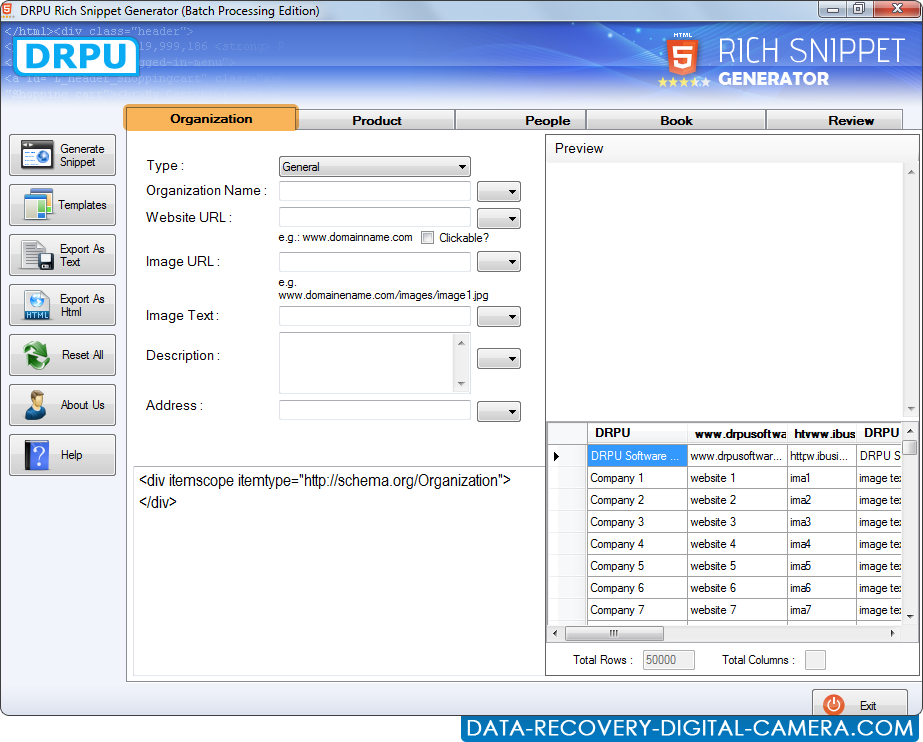Select the Company 4 cell
Image resolution: width=923 pixels, height=742 pixels.
pos(637,544)
